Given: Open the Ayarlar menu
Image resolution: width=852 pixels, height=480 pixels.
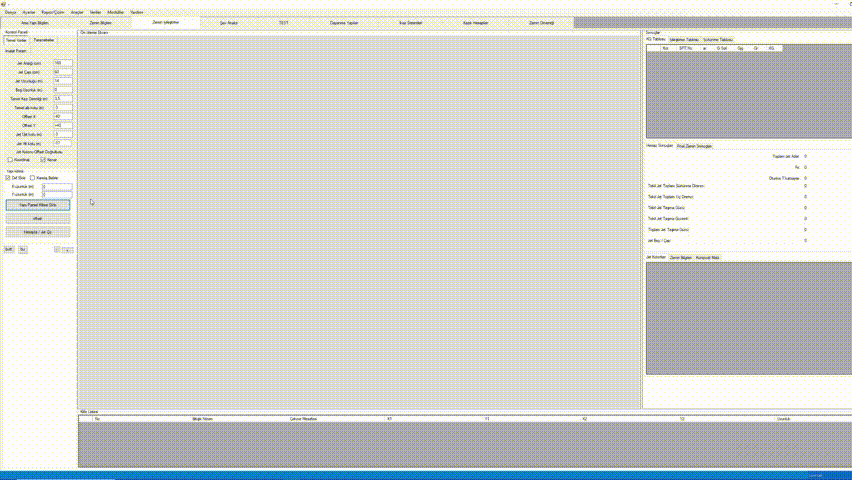Looking at the screenshot, I should (28, 12).
